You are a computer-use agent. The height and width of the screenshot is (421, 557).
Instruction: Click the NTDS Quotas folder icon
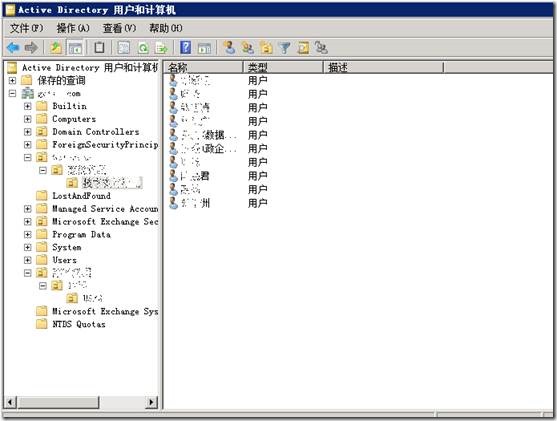coord(42,324)
